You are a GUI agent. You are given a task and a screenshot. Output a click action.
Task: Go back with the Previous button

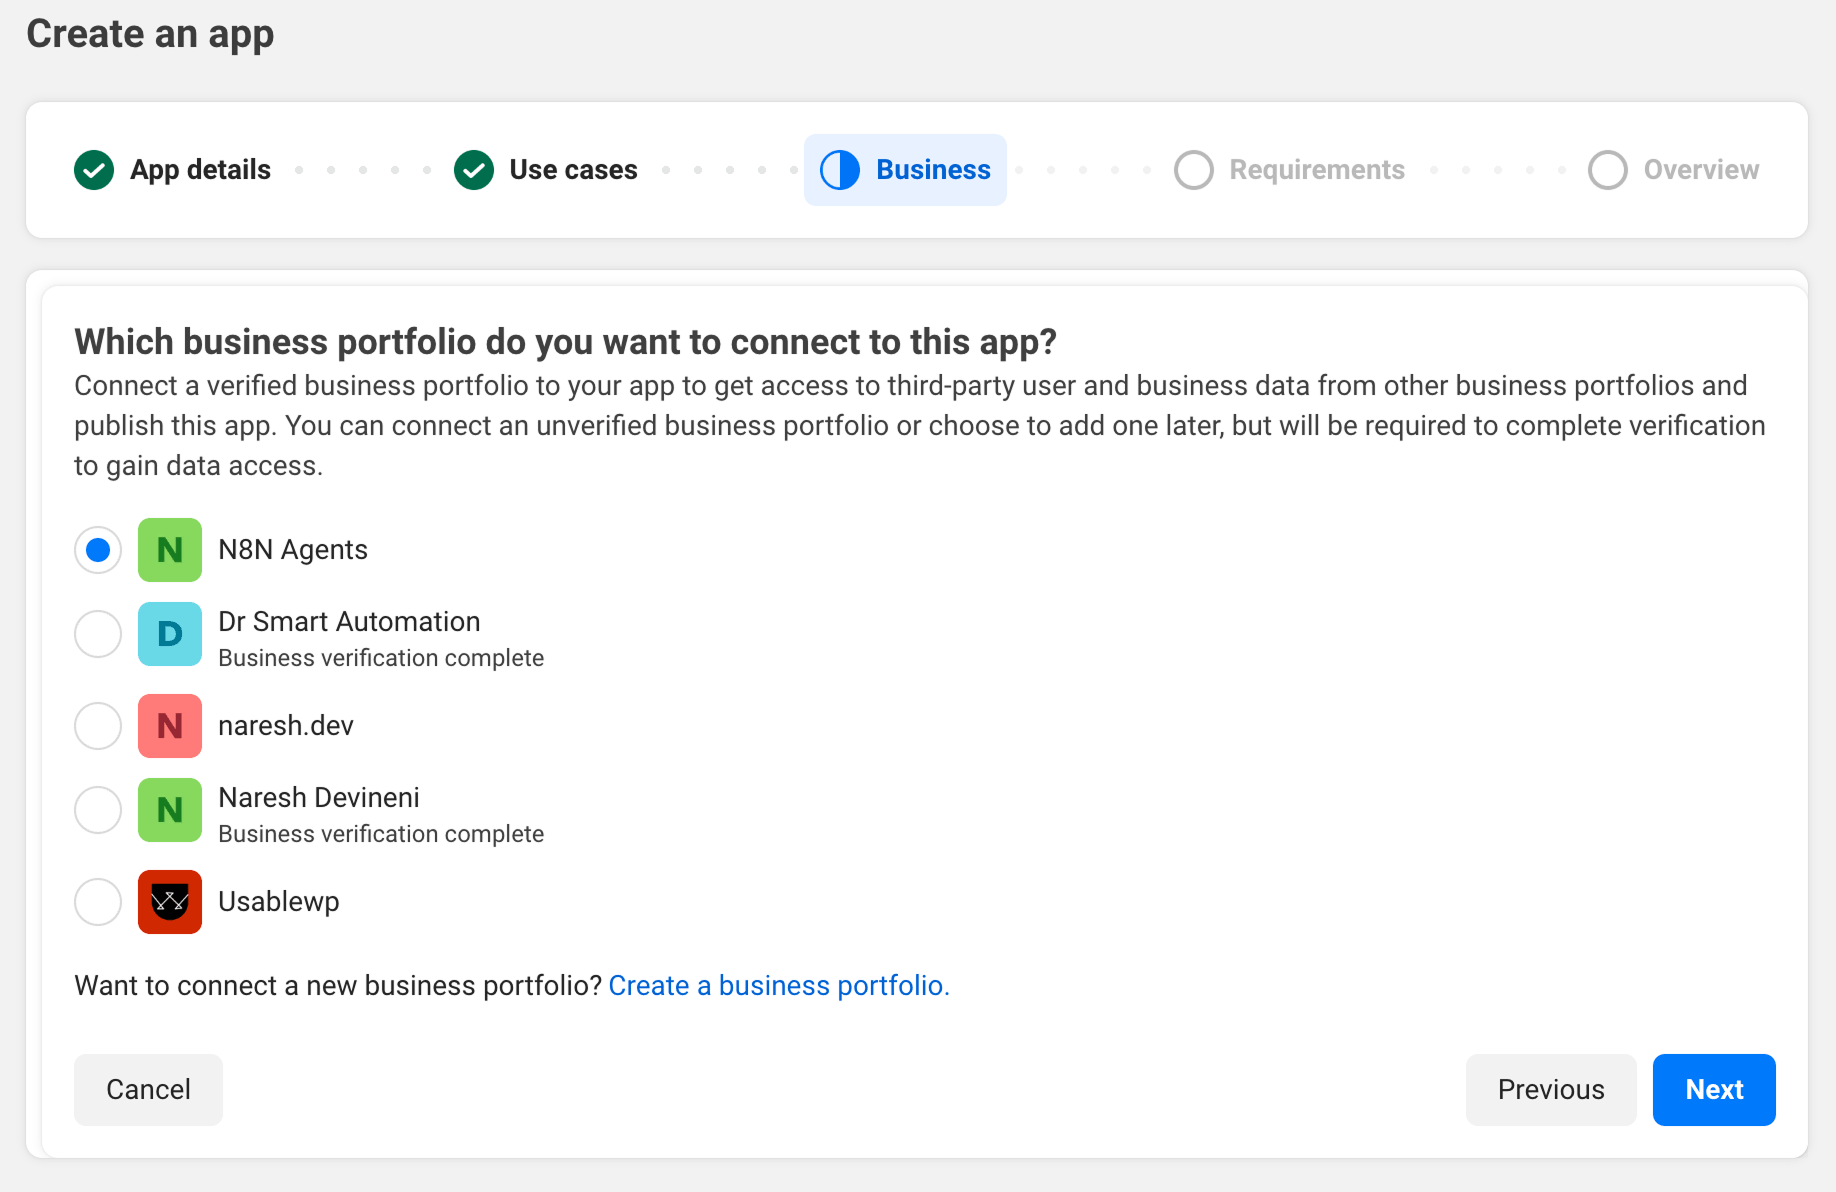(1551, 1090)
